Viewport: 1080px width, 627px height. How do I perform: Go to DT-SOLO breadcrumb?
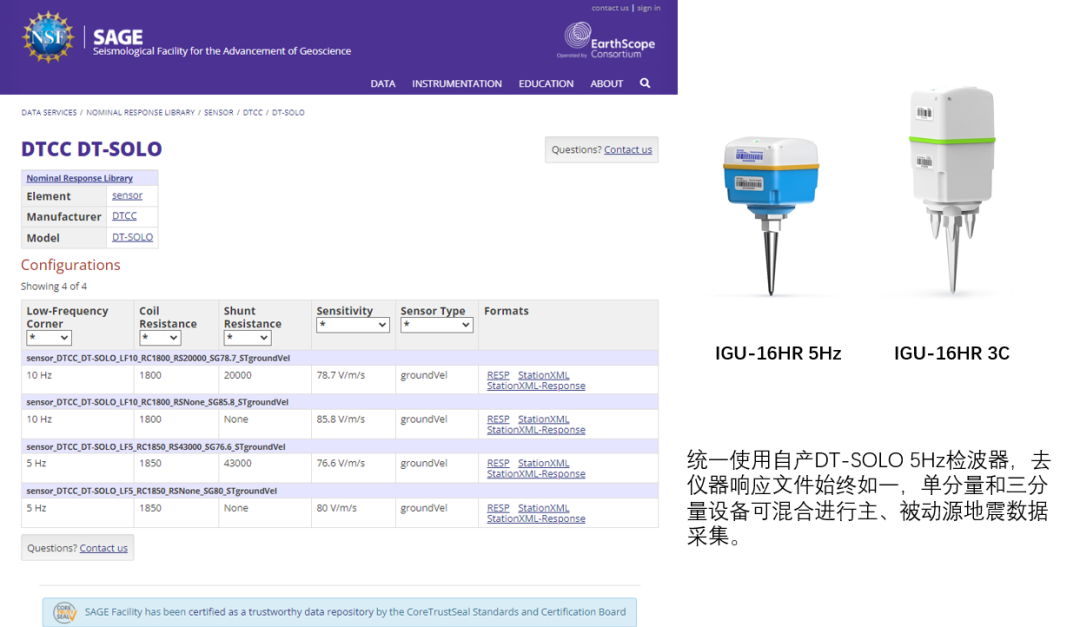288,112
